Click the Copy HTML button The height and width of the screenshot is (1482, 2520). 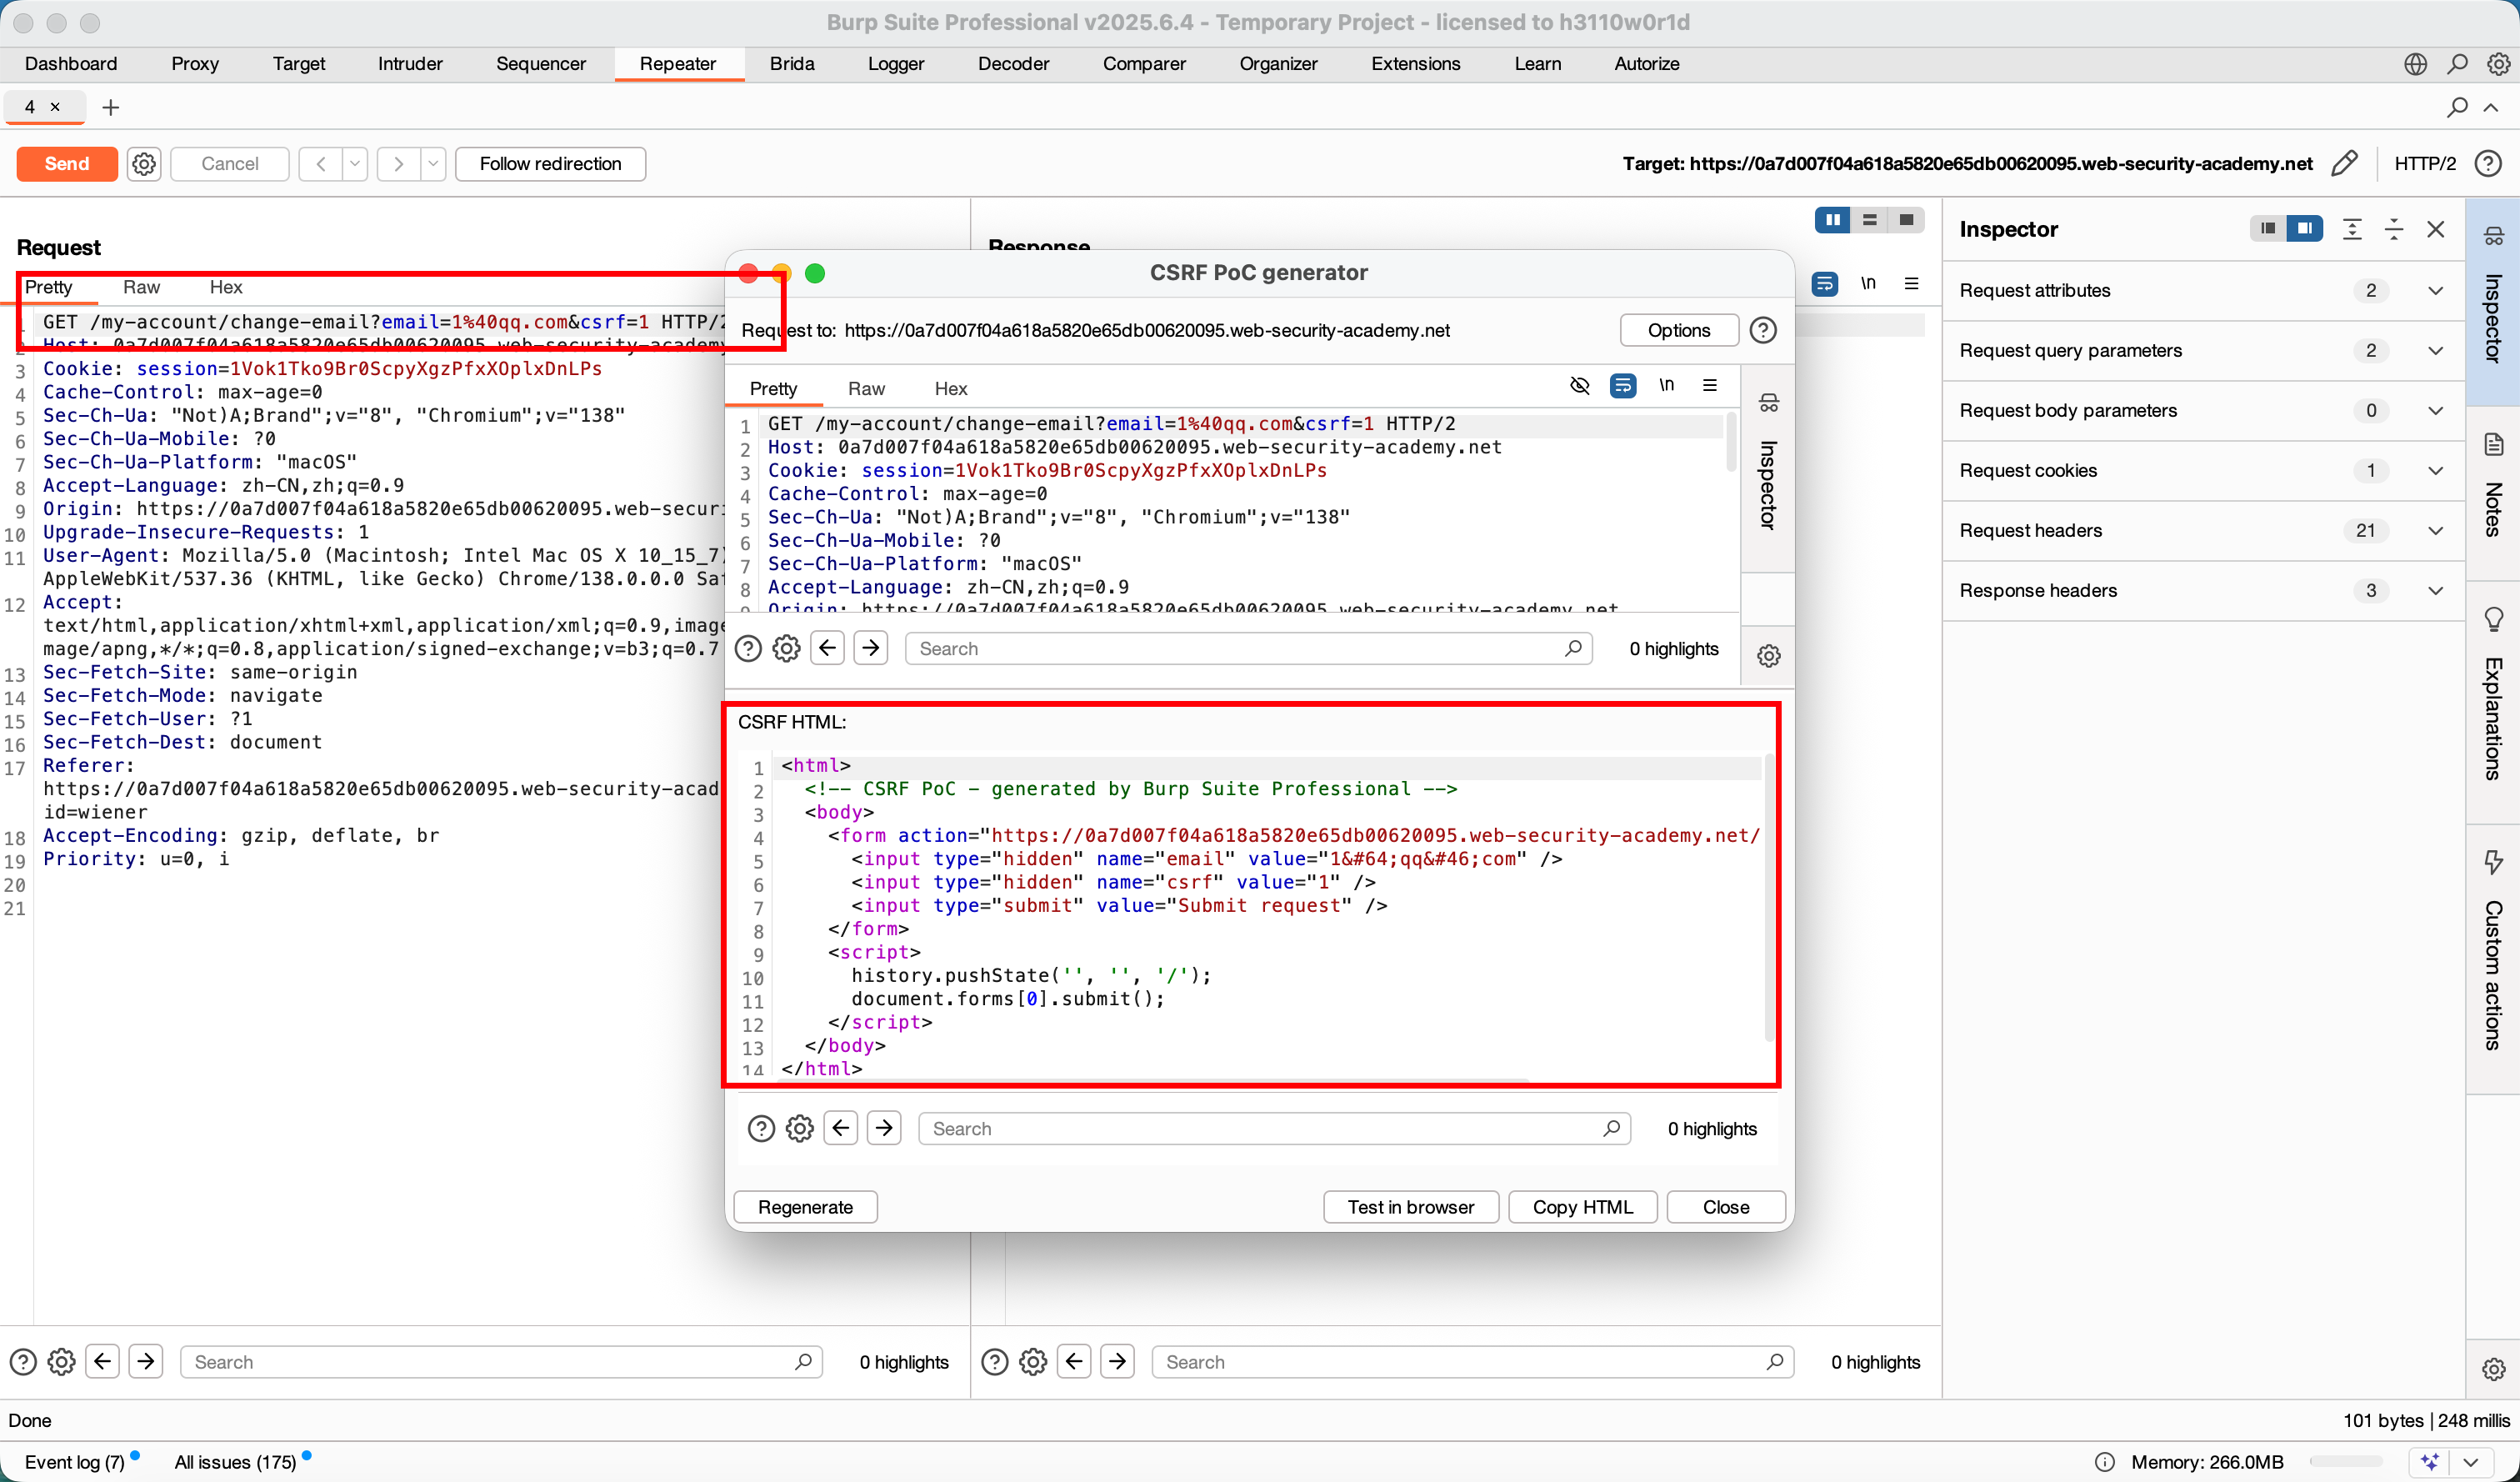coord(1582,1207)
